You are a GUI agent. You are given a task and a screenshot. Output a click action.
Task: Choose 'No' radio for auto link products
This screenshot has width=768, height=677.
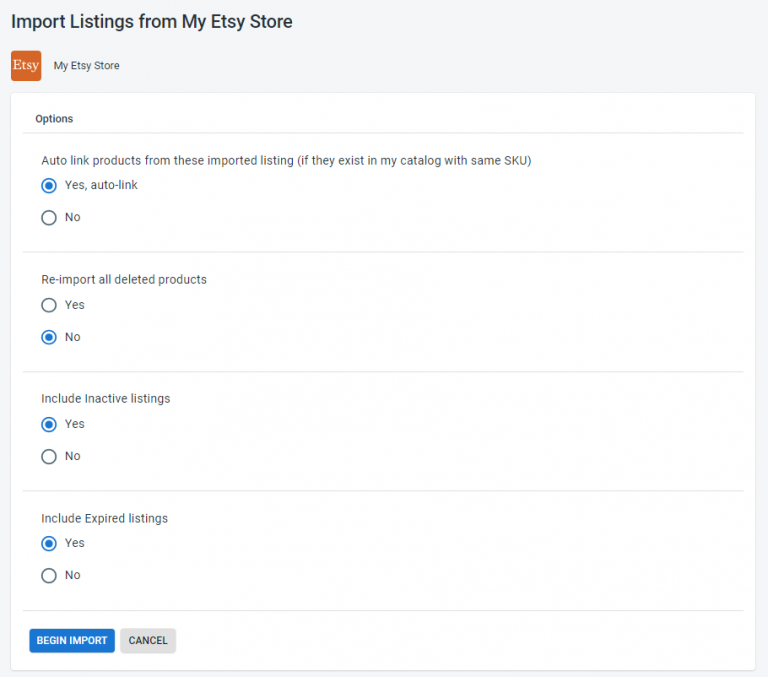click(49, 218)
